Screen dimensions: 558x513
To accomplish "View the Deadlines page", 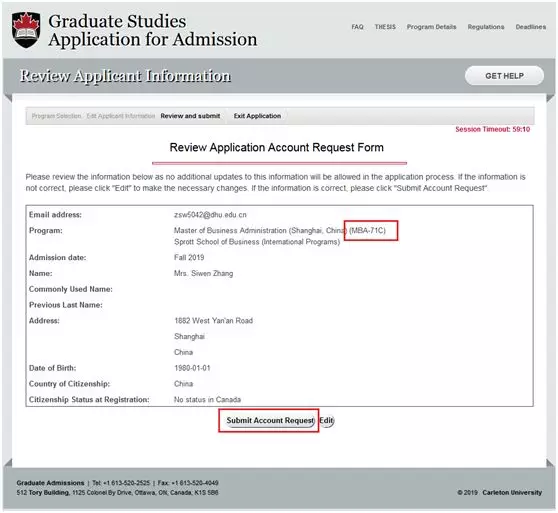I will click(x=531, y=27).
